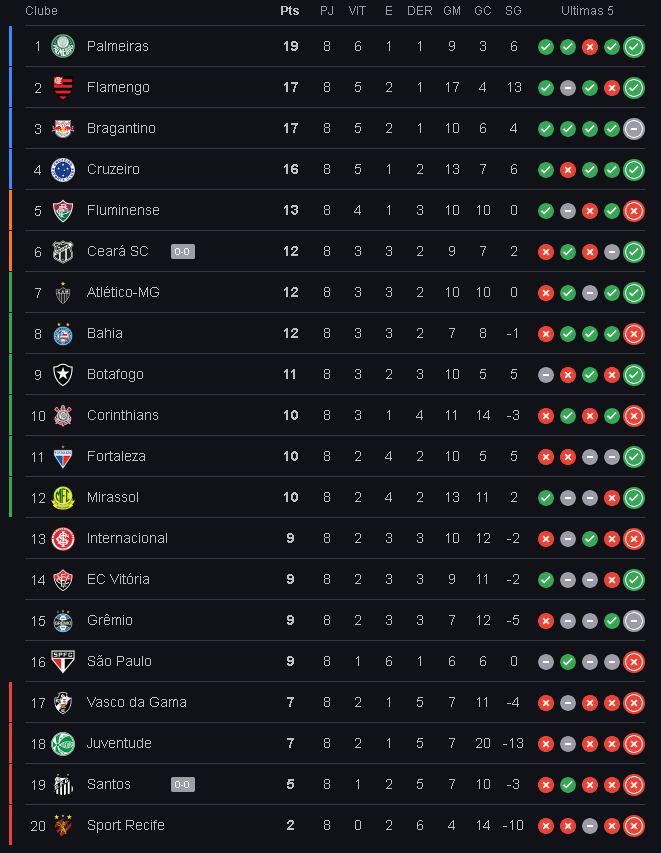Click the Flamengo club crest

(63, 88)
